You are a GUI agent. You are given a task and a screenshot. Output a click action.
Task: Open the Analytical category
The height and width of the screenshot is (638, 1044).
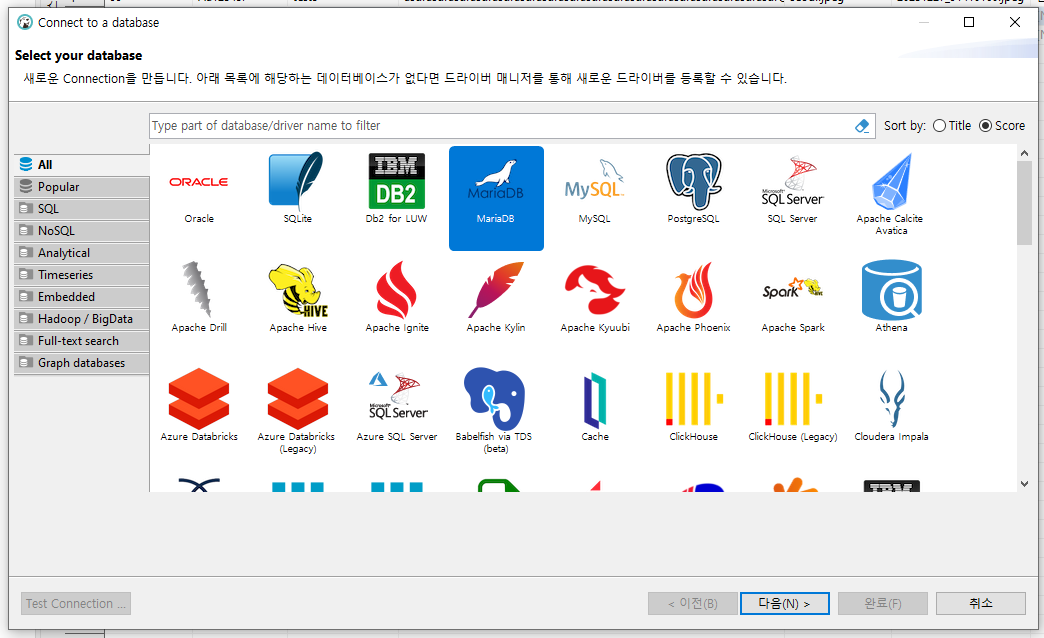tap(81, 252)
